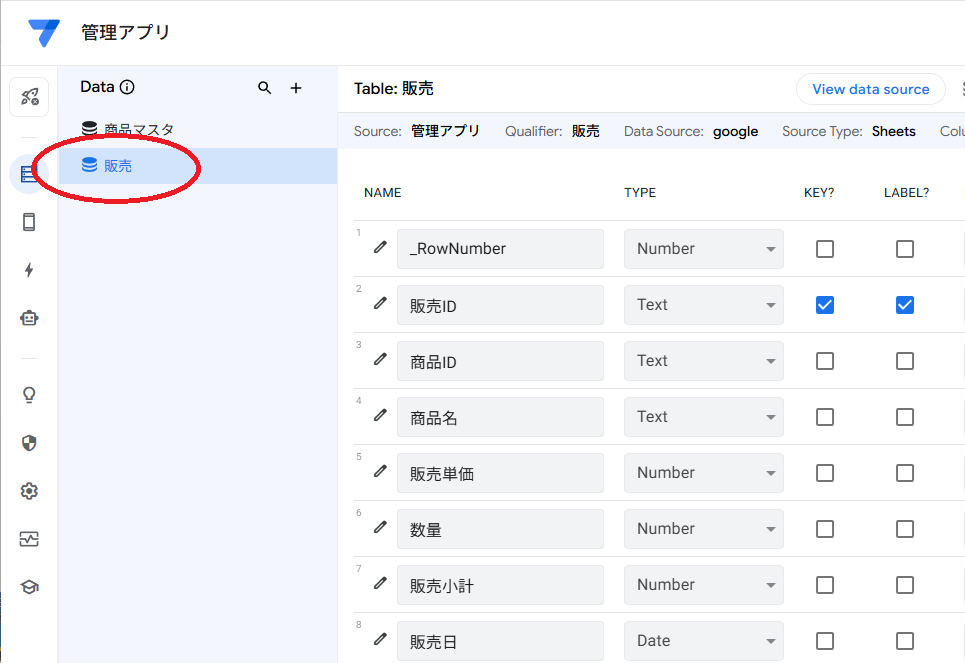
Task: Click the search icon in Data panel
Action: [264, 88]
